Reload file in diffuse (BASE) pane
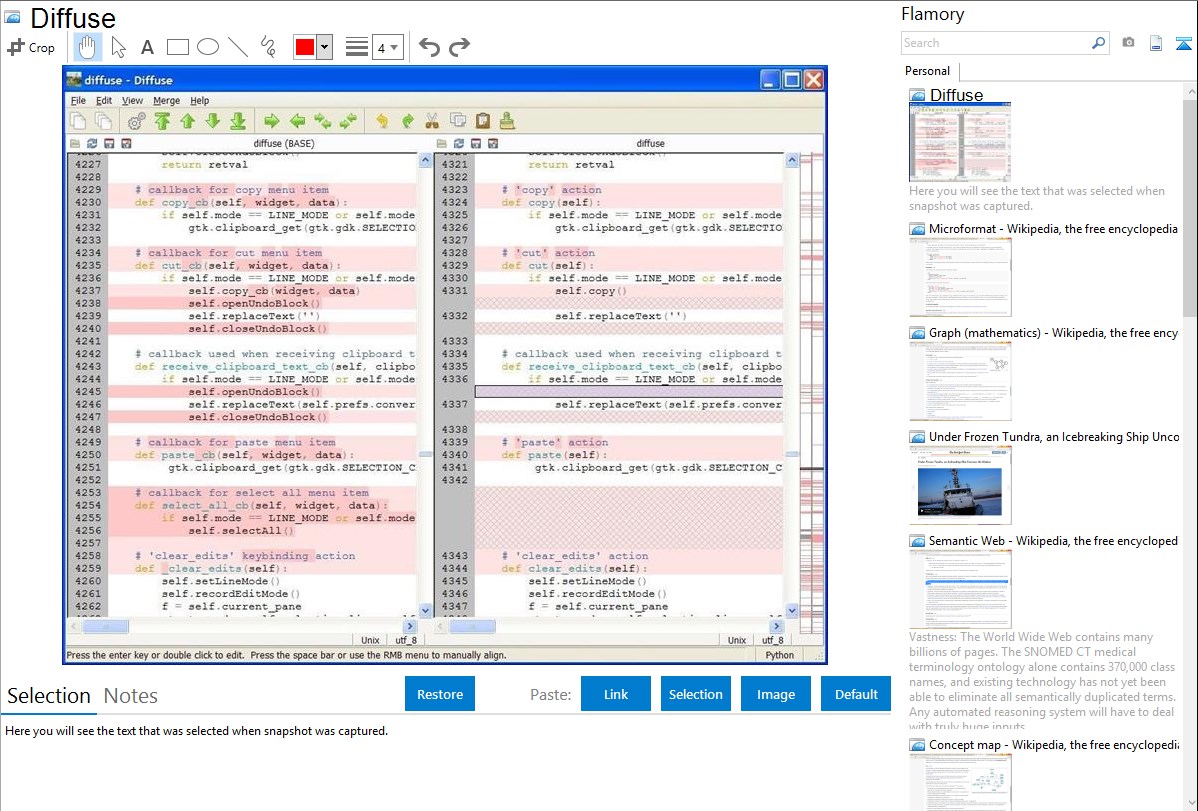The width and height of the screenshot is (1198, 811). (92, 144)
